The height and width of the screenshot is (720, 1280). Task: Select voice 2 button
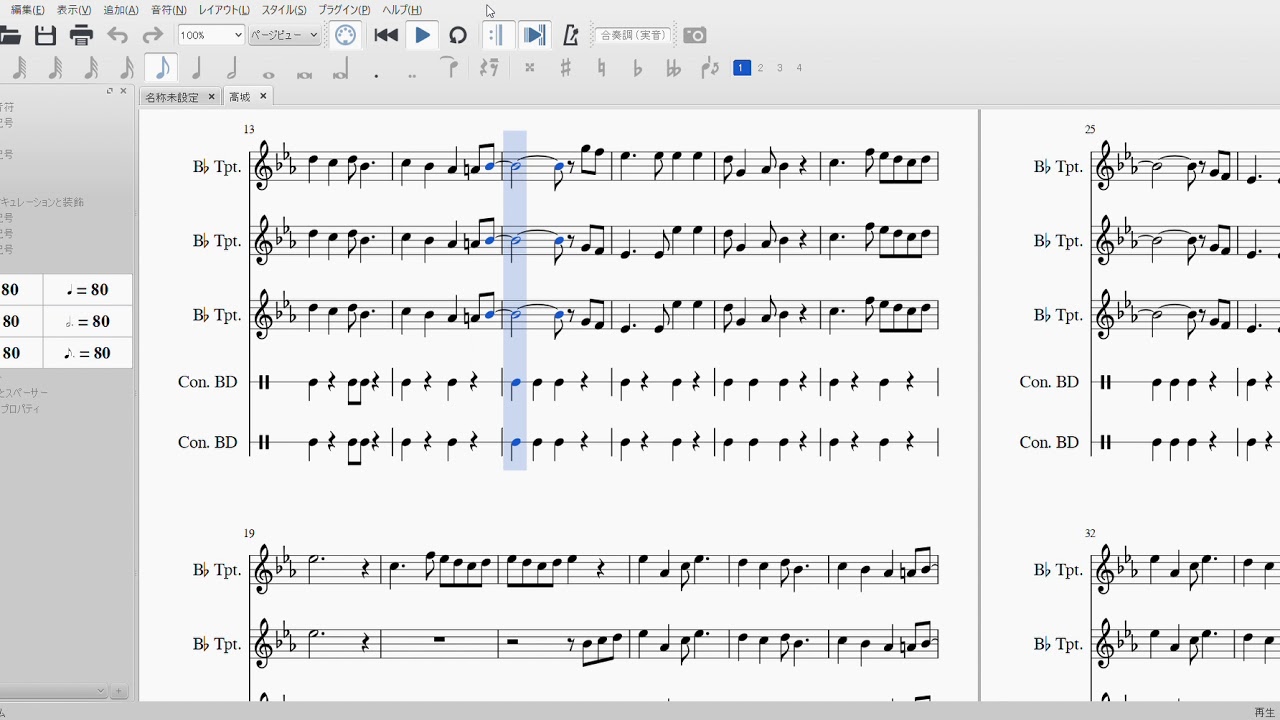pyautogui.click(x=761, y=68)
